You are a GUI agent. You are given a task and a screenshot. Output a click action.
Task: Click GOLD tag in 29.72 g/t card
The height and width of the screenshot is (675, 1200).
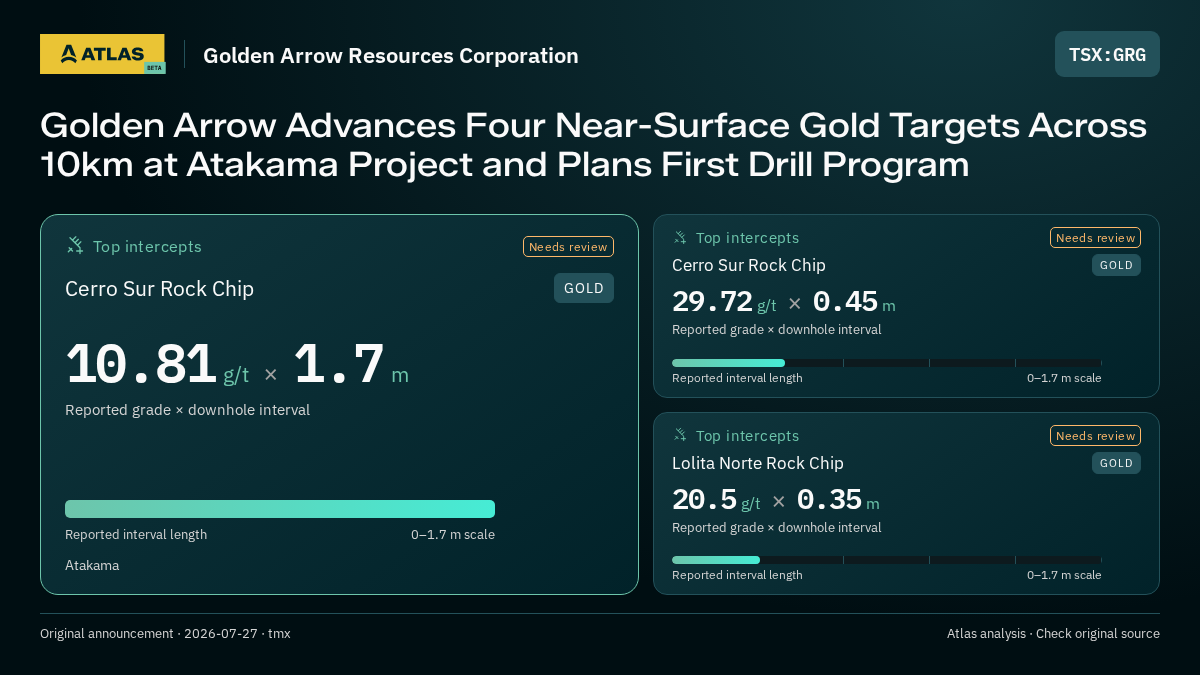[1116, 265]
